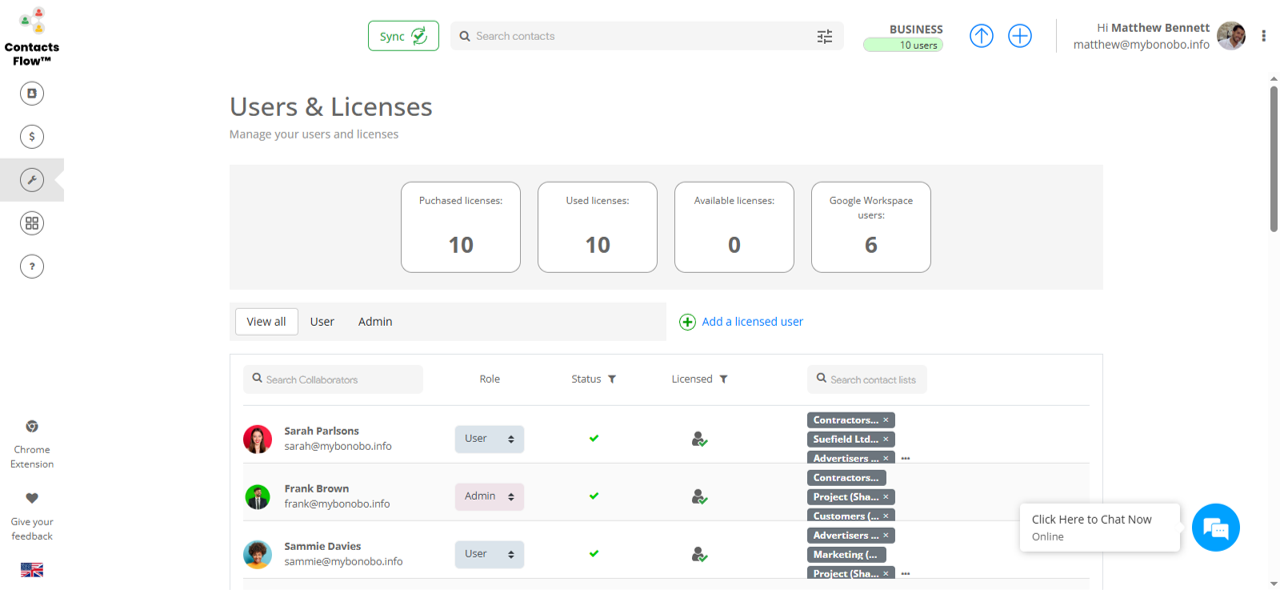Switch to the Admin tab
The width and height of the screenshot is (1280, 590).
[375, 321]
